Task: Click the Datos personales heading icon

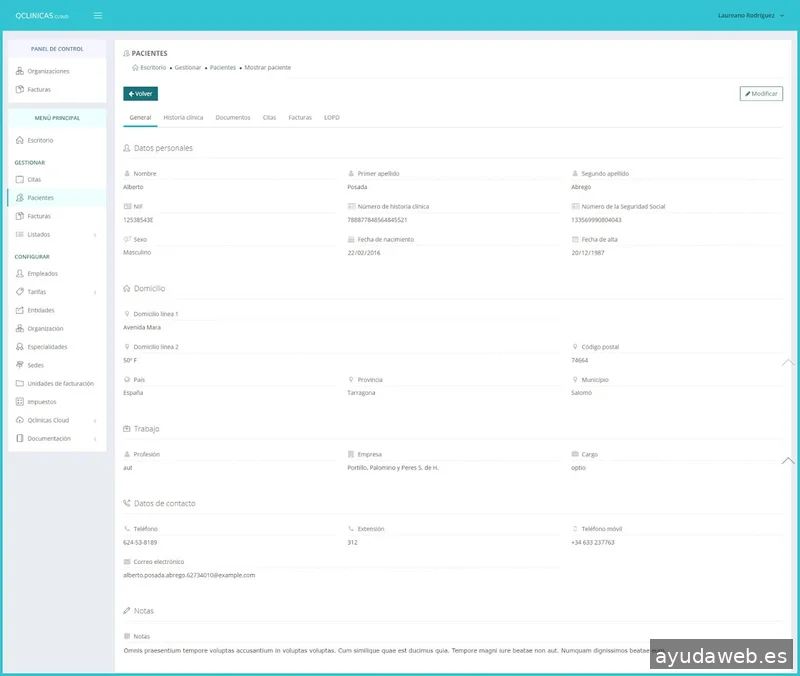Action: pos(127,148)
